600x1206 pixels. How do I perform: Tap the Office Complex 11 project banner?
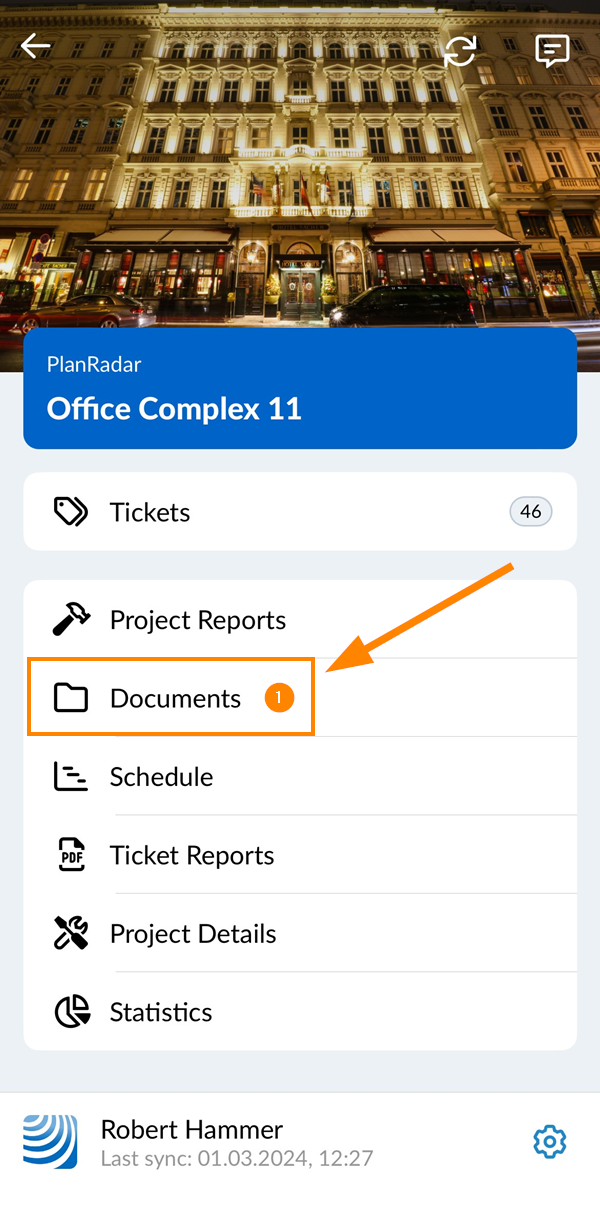pos(300,389)
